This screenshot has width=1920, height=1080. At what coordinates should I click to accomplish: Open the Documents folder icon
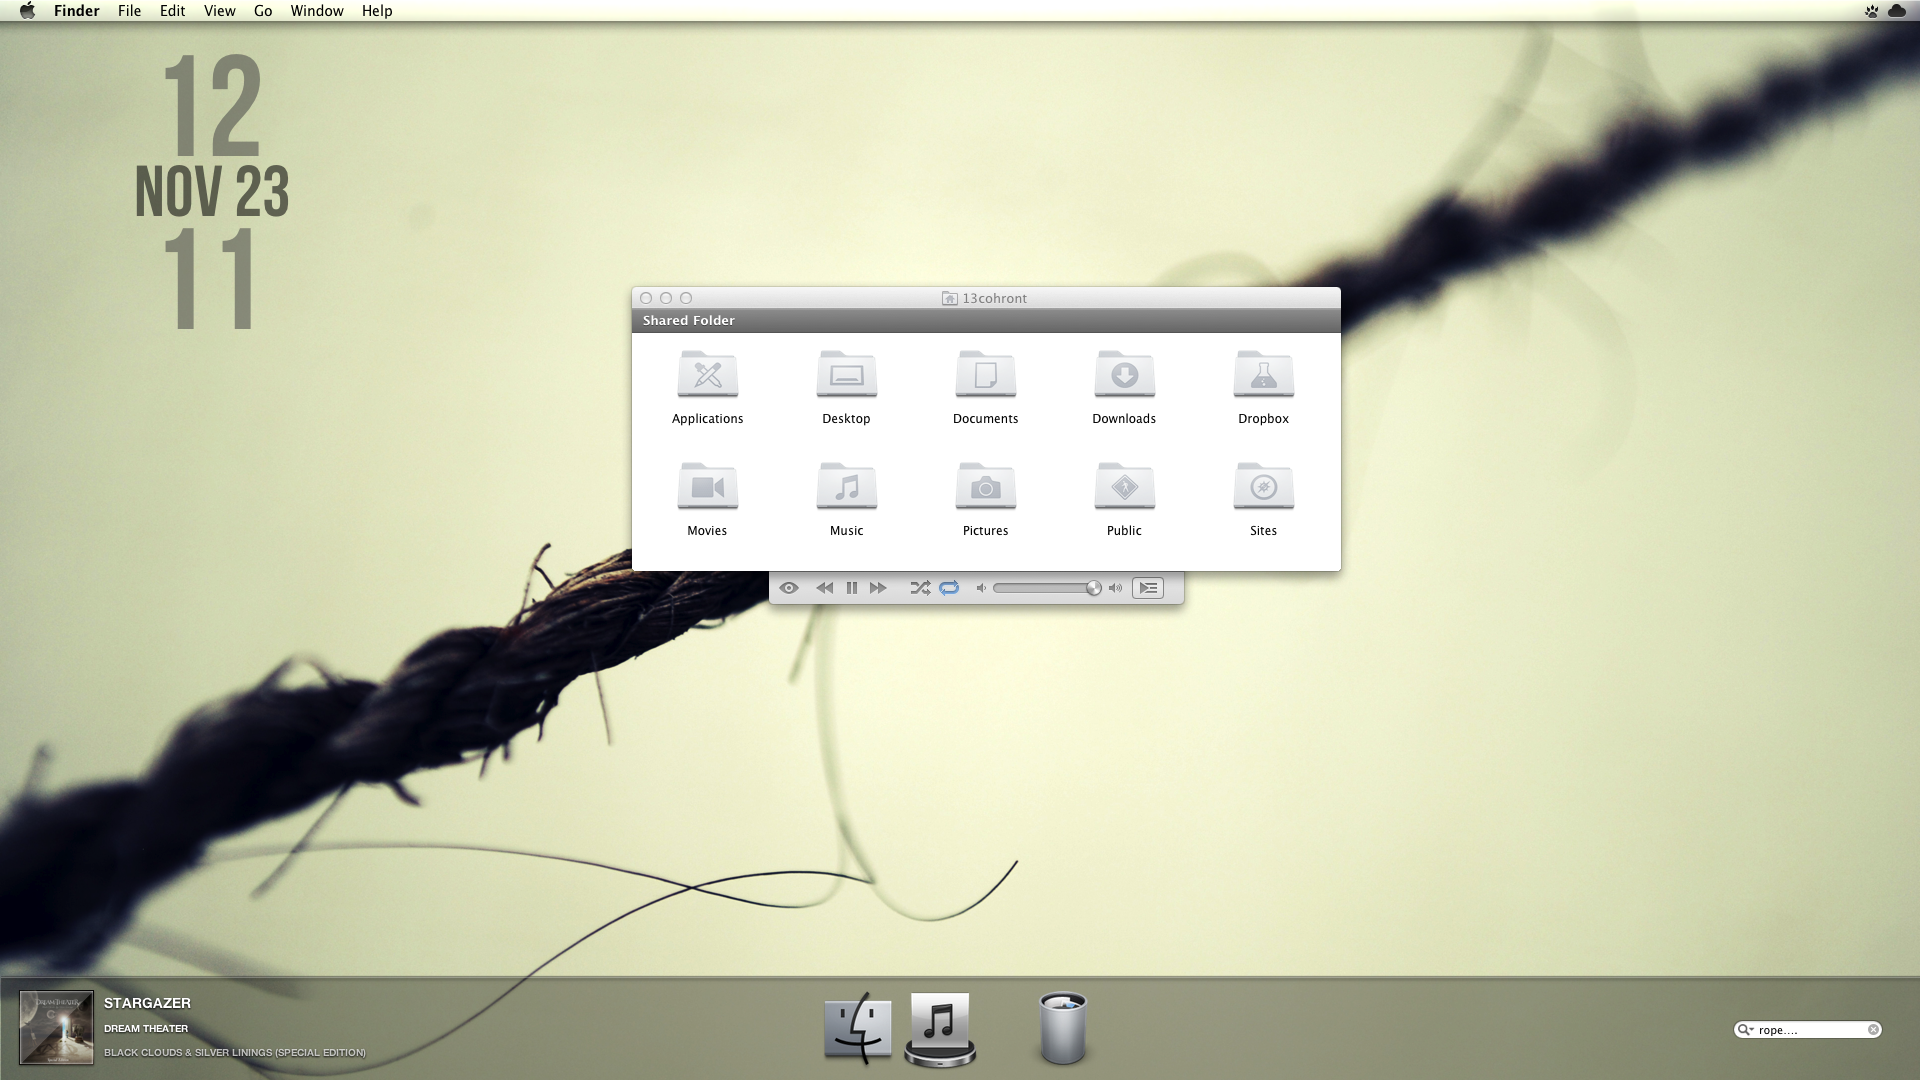[985, 374]
